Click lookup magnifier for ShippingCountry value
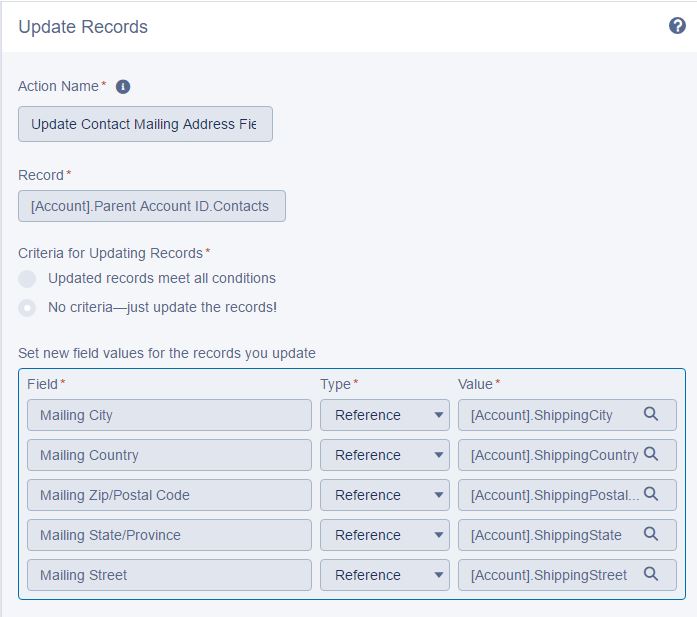This screenshot has width=697, height=617. pyautogui.click(x=651, y=454)
